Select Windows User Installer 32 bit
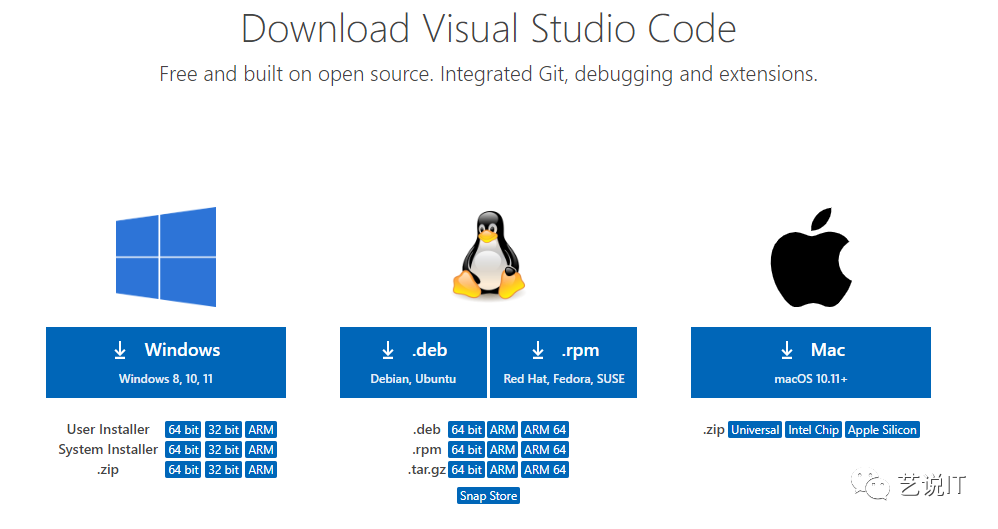Viewport: 998px width, 529px height. tap(223, 430)
